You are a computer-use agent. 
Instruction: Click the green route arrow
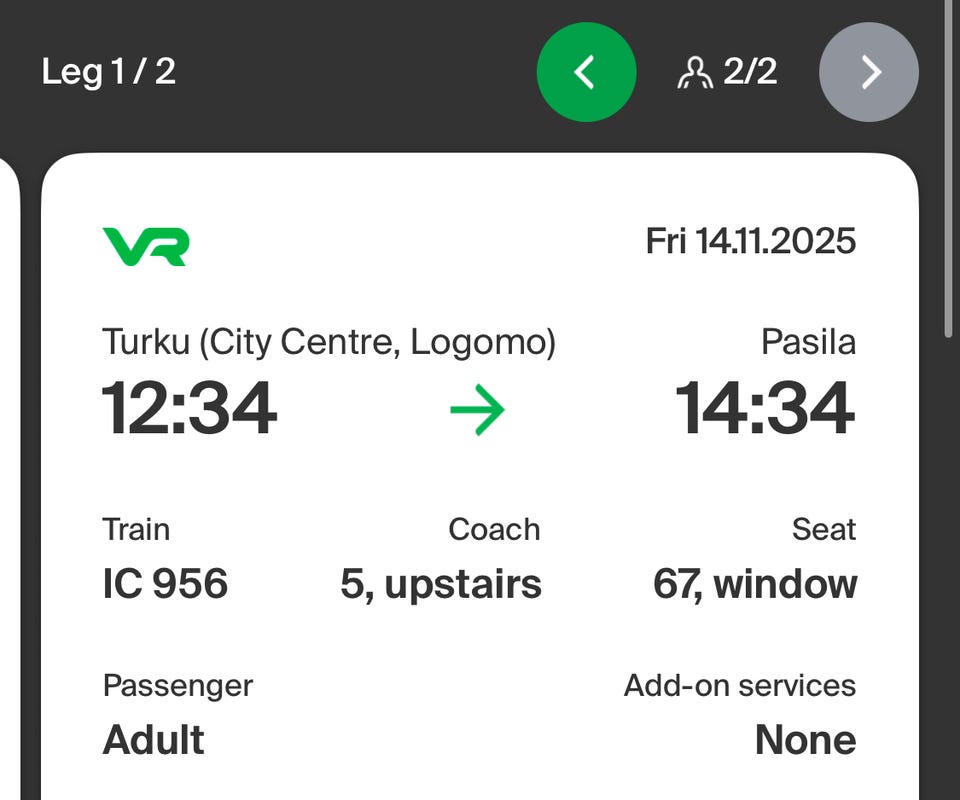[x=477, y=410]
